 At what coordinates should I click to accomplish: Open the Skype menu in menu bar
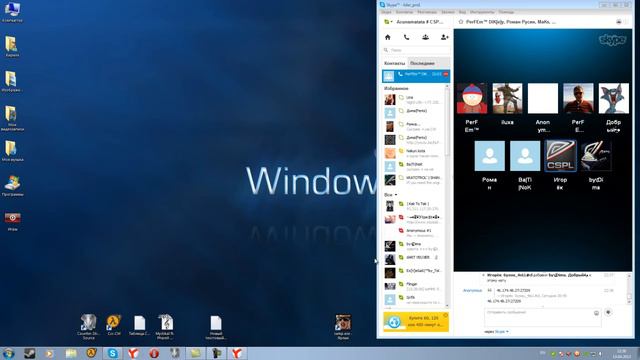(x=386, y=12)
